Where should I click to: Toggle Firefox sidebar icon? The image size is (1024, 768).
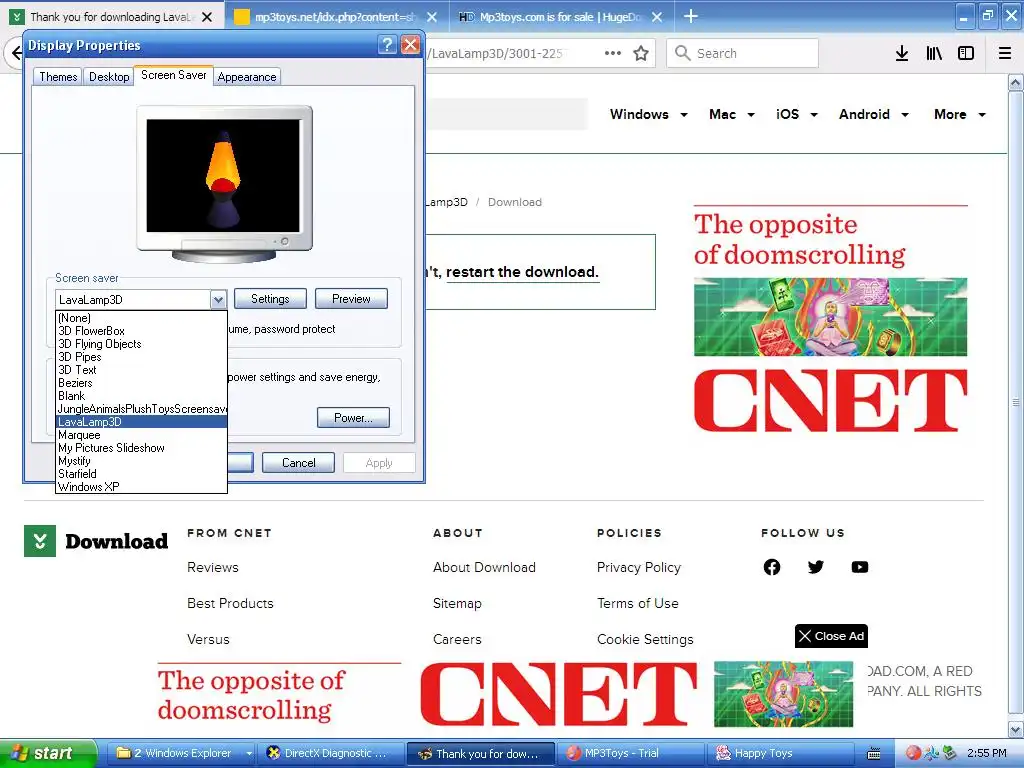pyautogui.click(x=966, y=54)
